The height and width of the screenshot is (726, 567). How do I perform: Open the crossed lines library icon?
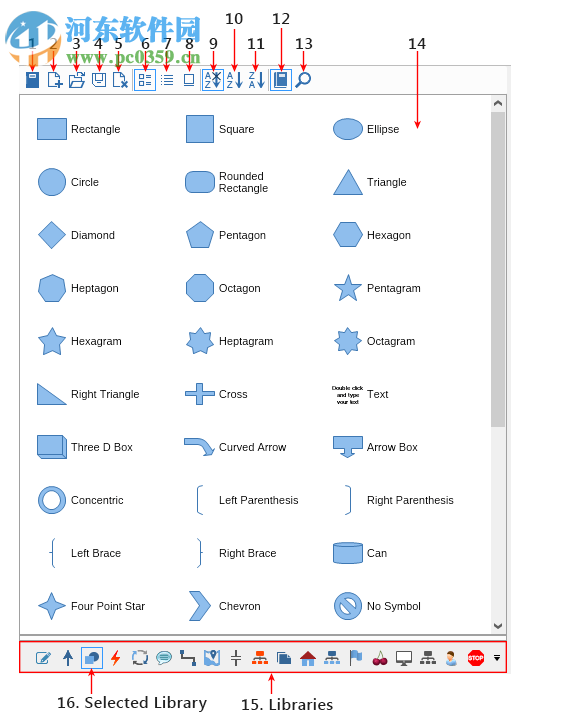click(236, 657)
